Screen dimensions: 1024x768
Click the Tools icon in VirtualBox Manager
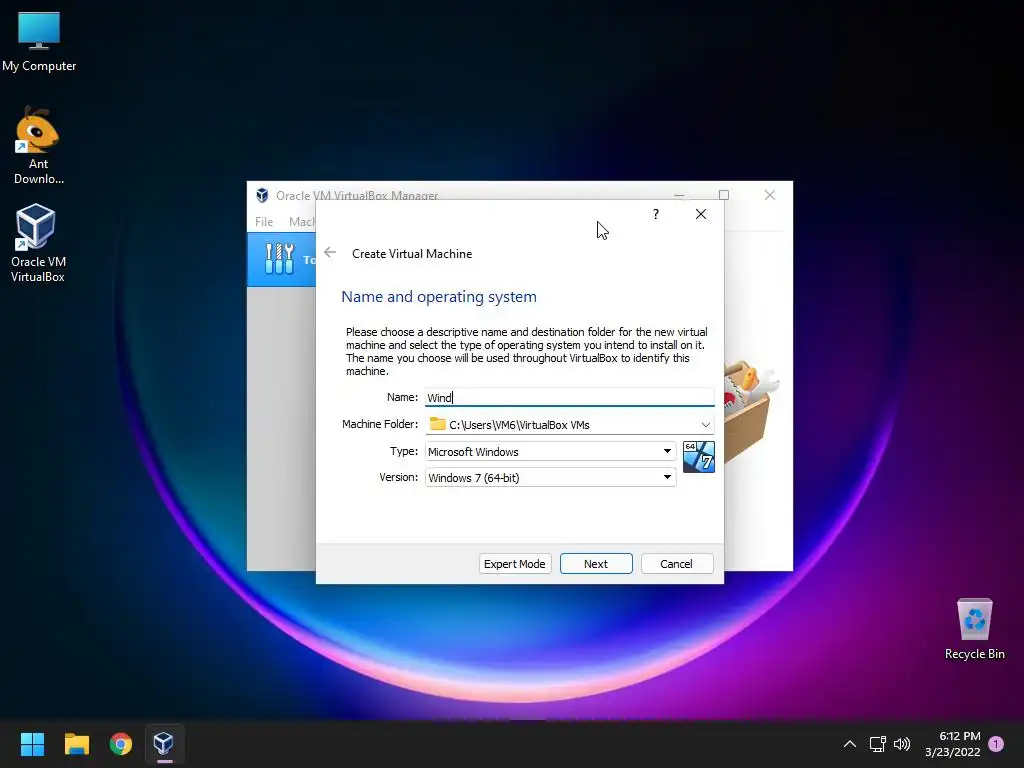tap(280, 259)
